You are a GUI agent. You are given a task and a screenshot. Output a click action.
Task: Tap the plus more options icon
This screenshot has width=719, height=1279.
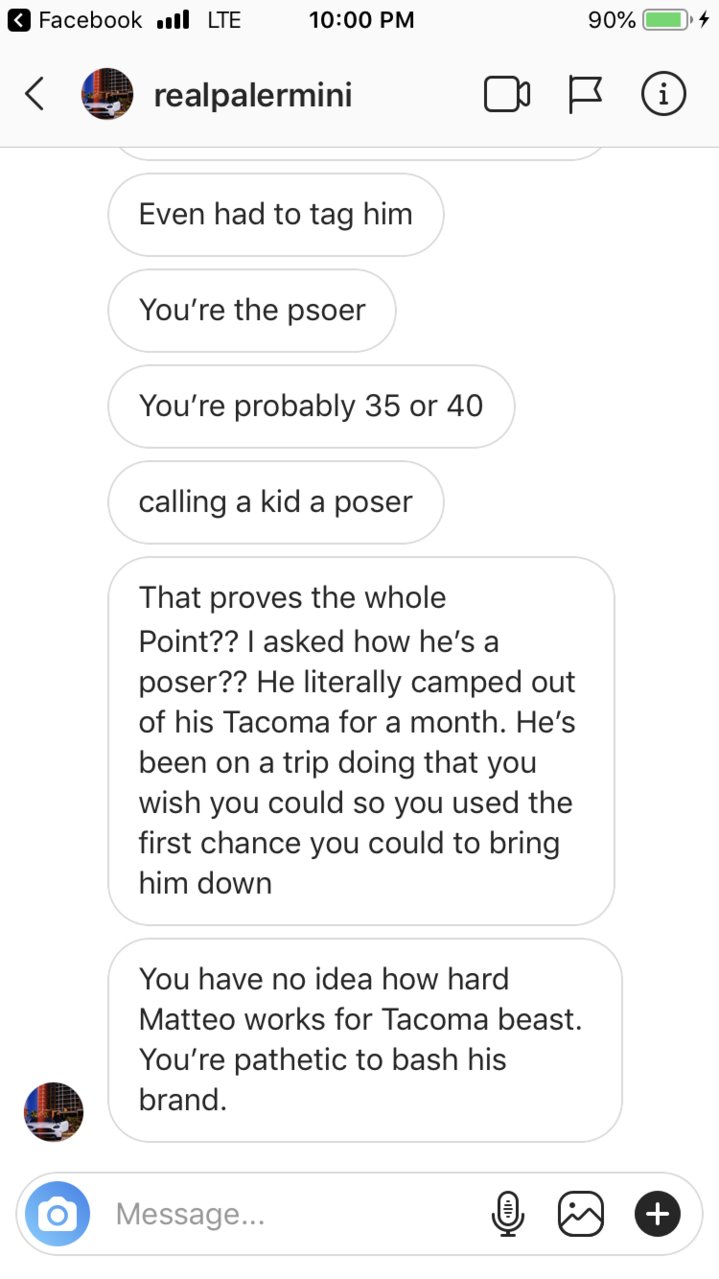pos(657,1214)
